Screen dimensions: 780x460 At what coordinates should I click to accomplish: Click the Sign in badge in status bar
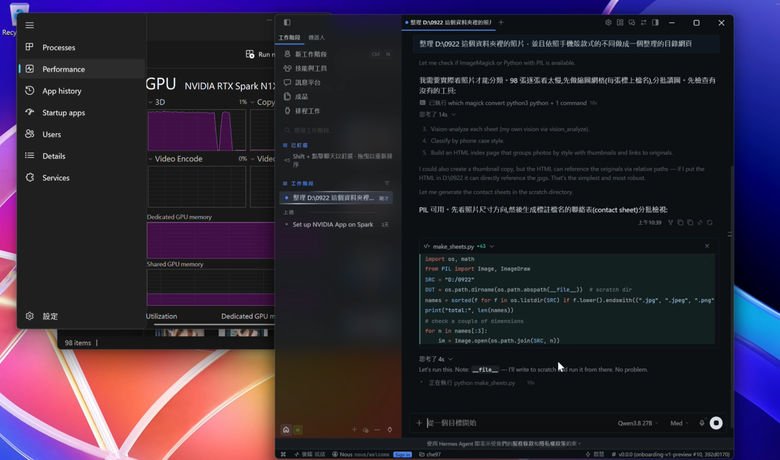tap(402, 455)
